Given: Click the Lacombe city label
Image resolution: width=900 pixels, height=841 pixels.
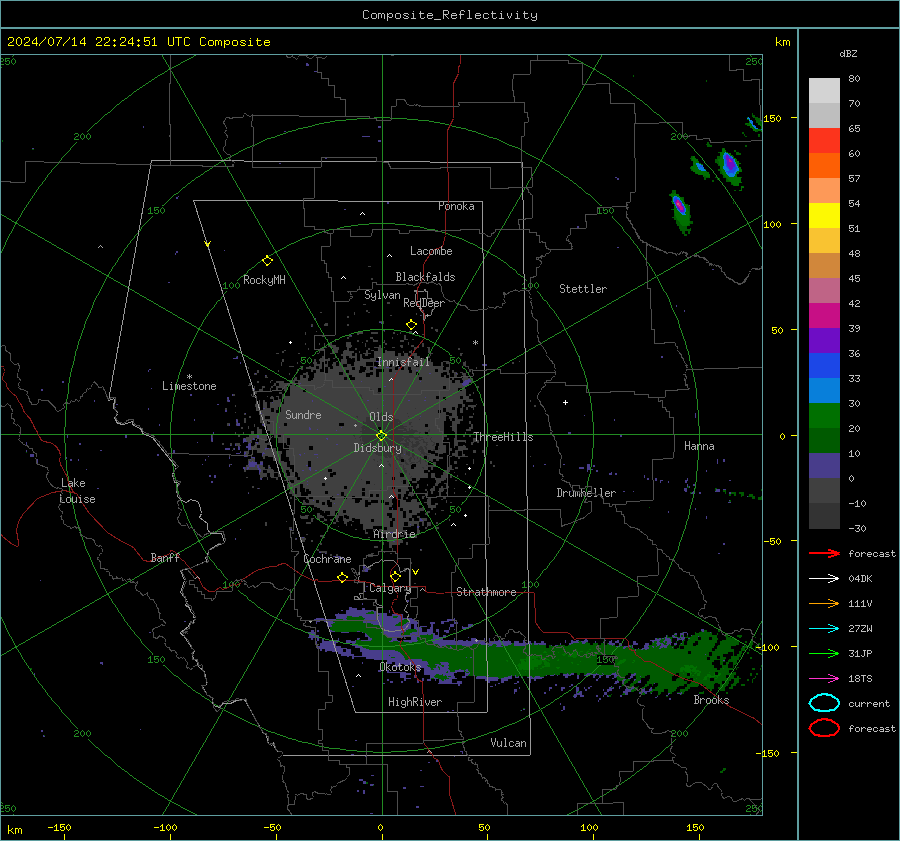Looking at the screenshot, I should pyautogui.click(x=431, y=251).
